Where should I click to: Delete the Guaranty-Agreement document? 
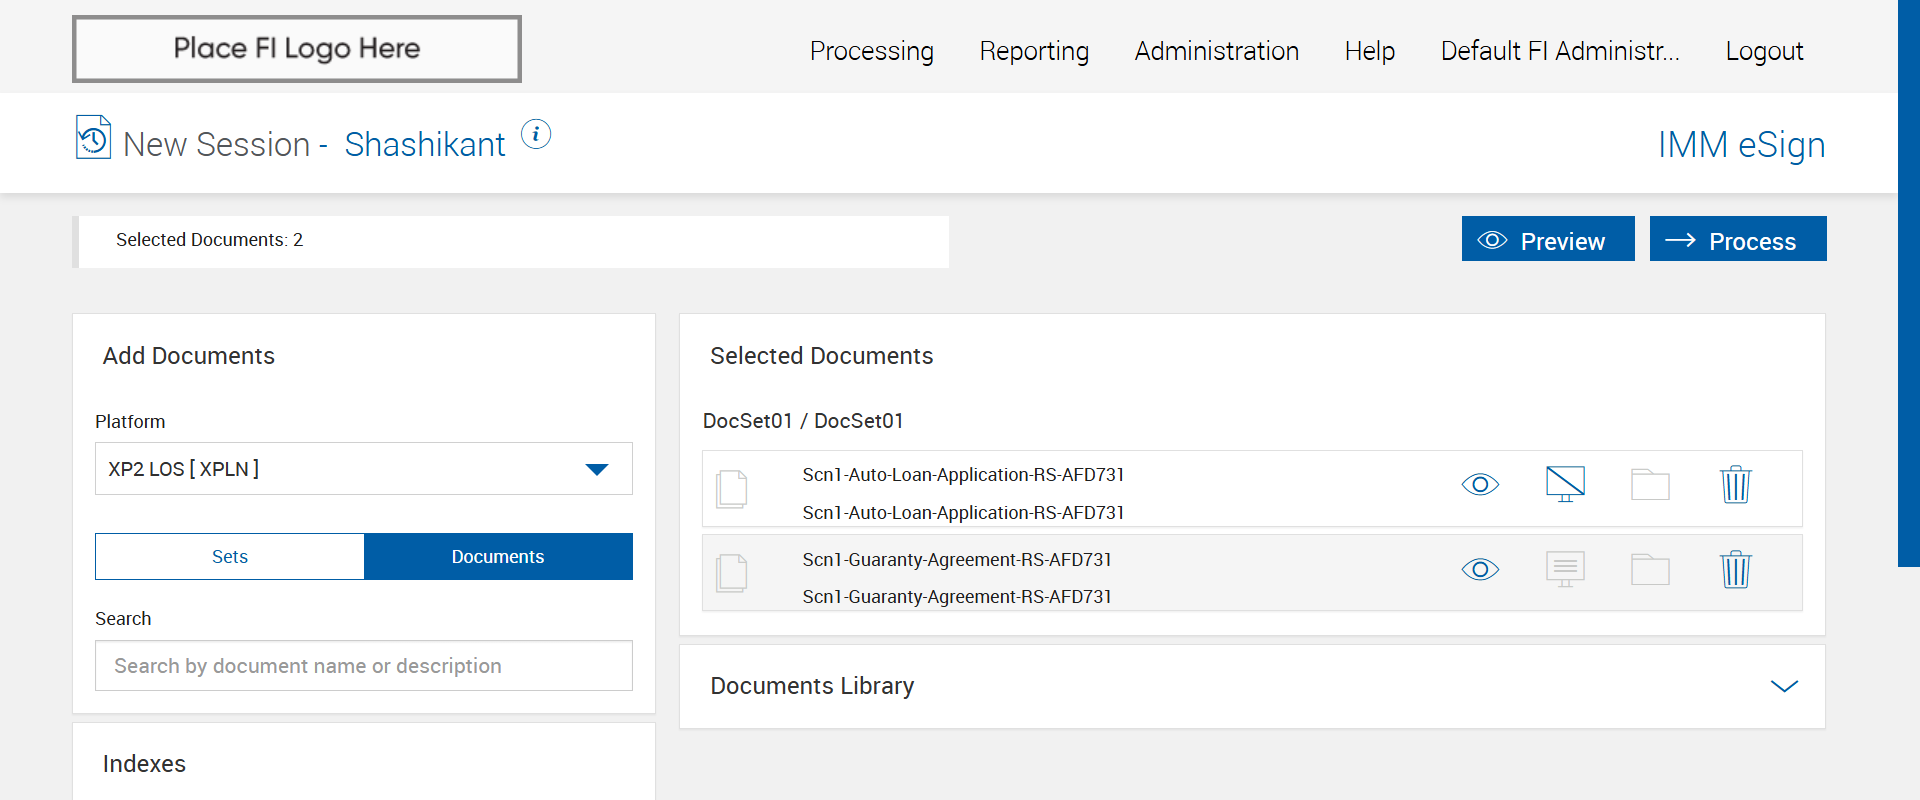pyautogui.click(x=1735, y=570)
